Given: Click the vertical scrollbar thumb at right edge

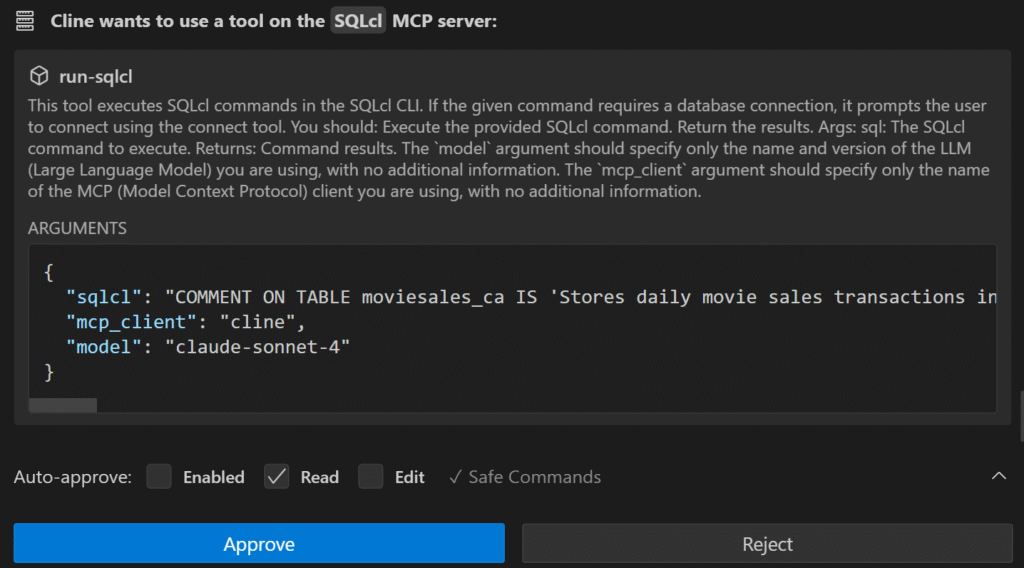Looking at the screenshot, I should point(1019,417).
